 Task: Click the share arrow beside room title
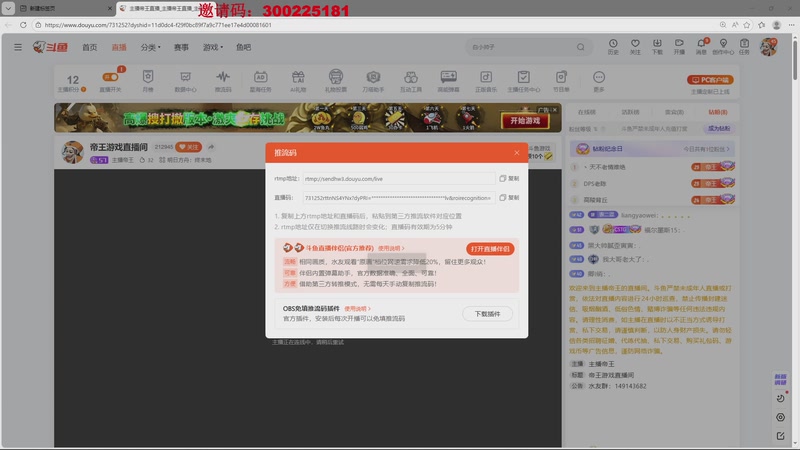[211, 147]
